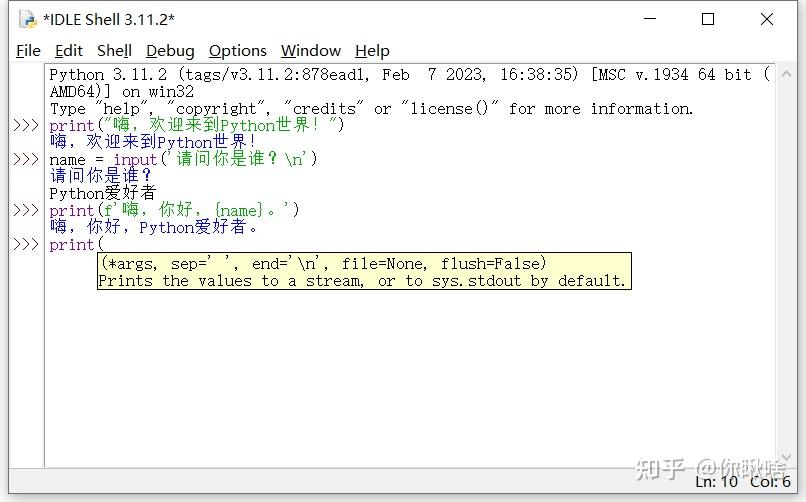The width and height of the screenshot is (806, 502).
Task: Click the first print welcome statement line
Action: (x=196, y=125)
